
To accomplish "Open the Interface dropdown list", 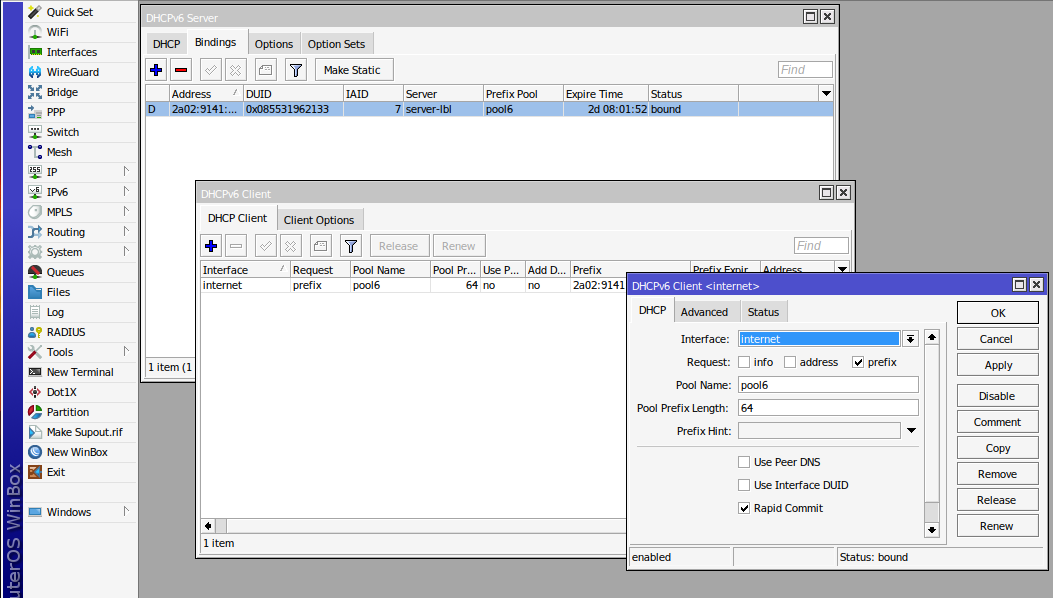I will click(910, 339).
